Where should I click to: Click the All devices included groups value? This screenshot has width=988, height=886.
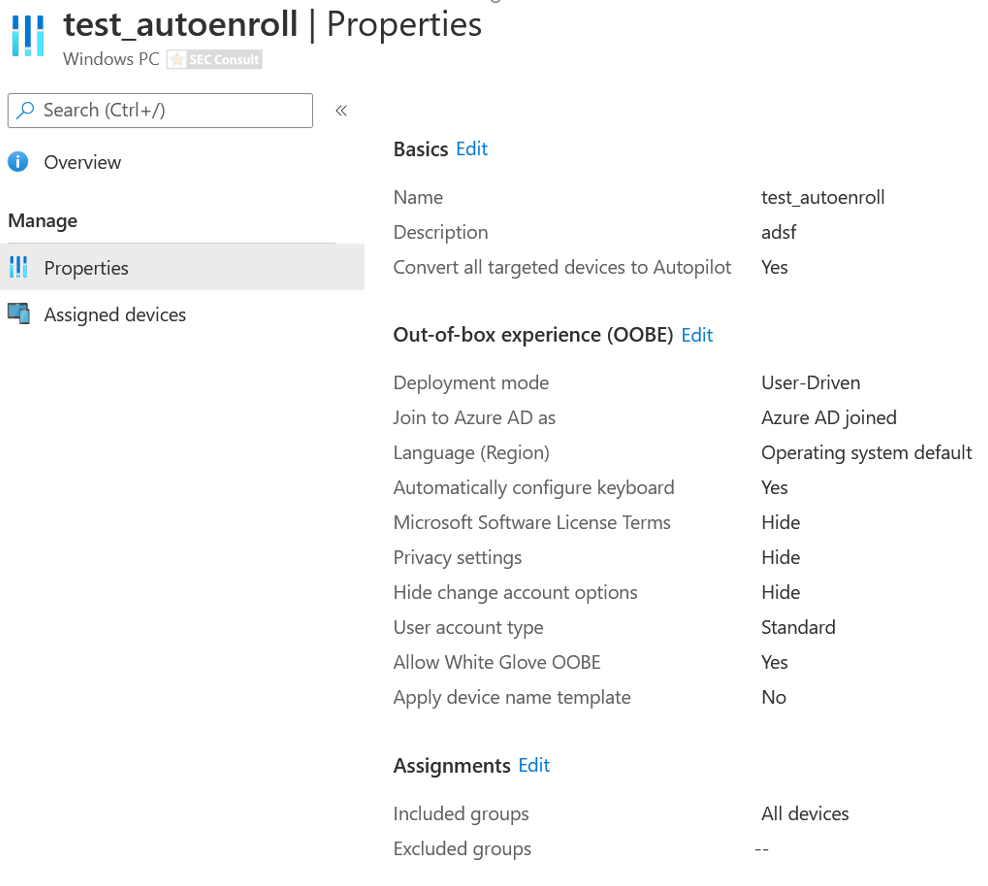(x=805, y=813)
